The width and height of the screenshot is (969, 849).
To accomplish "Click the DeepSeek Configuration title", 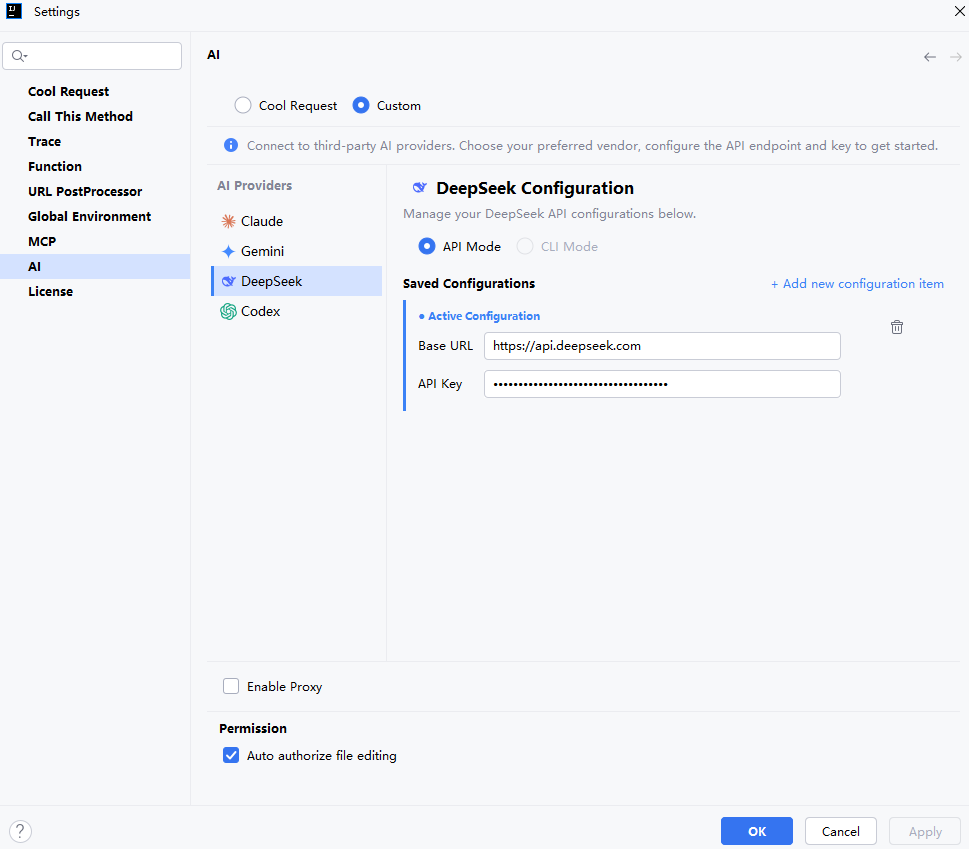I will (535, 188).
